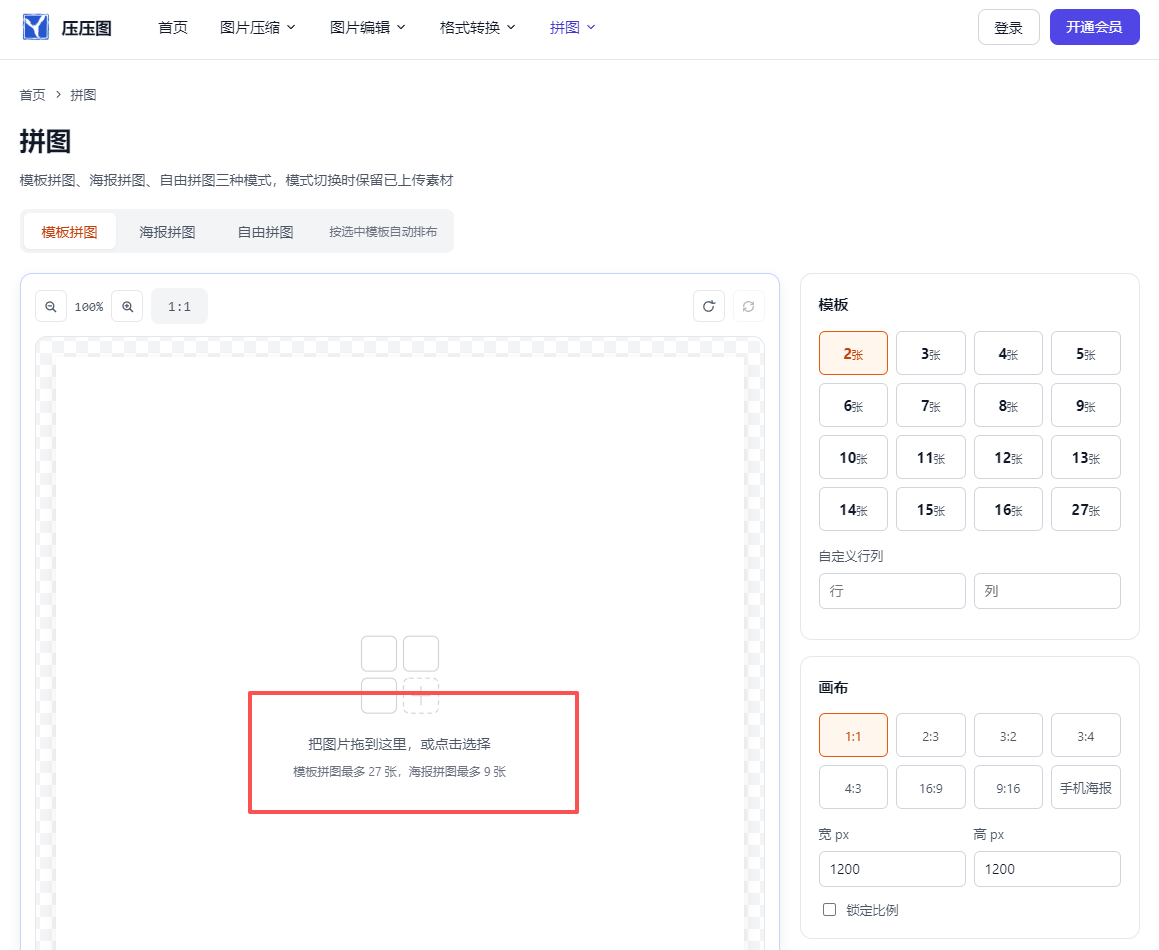
Task: Choose the 15张 template button
Action: point(931,509)
